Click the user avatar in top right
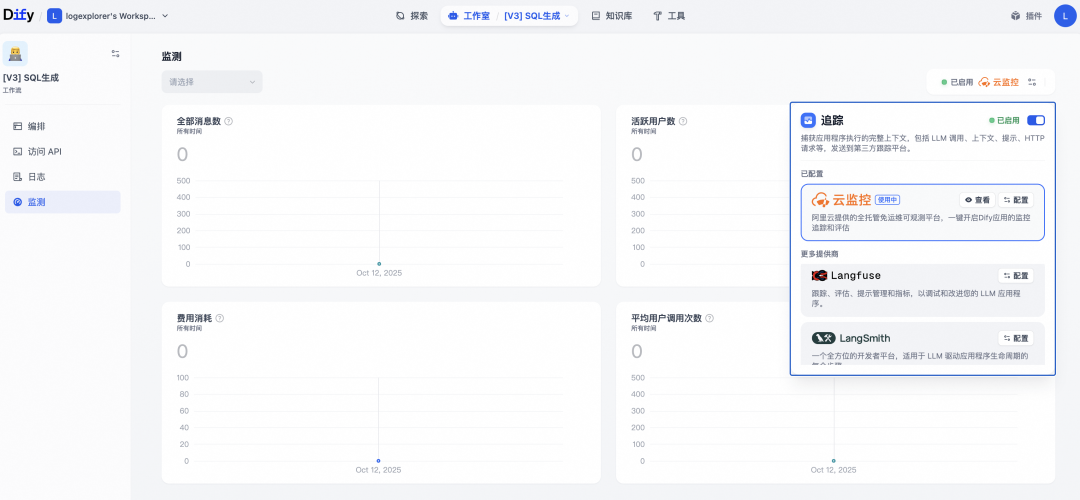Image resolution: width=1080 pixels, height=500 pixels. click(1064, 16)
